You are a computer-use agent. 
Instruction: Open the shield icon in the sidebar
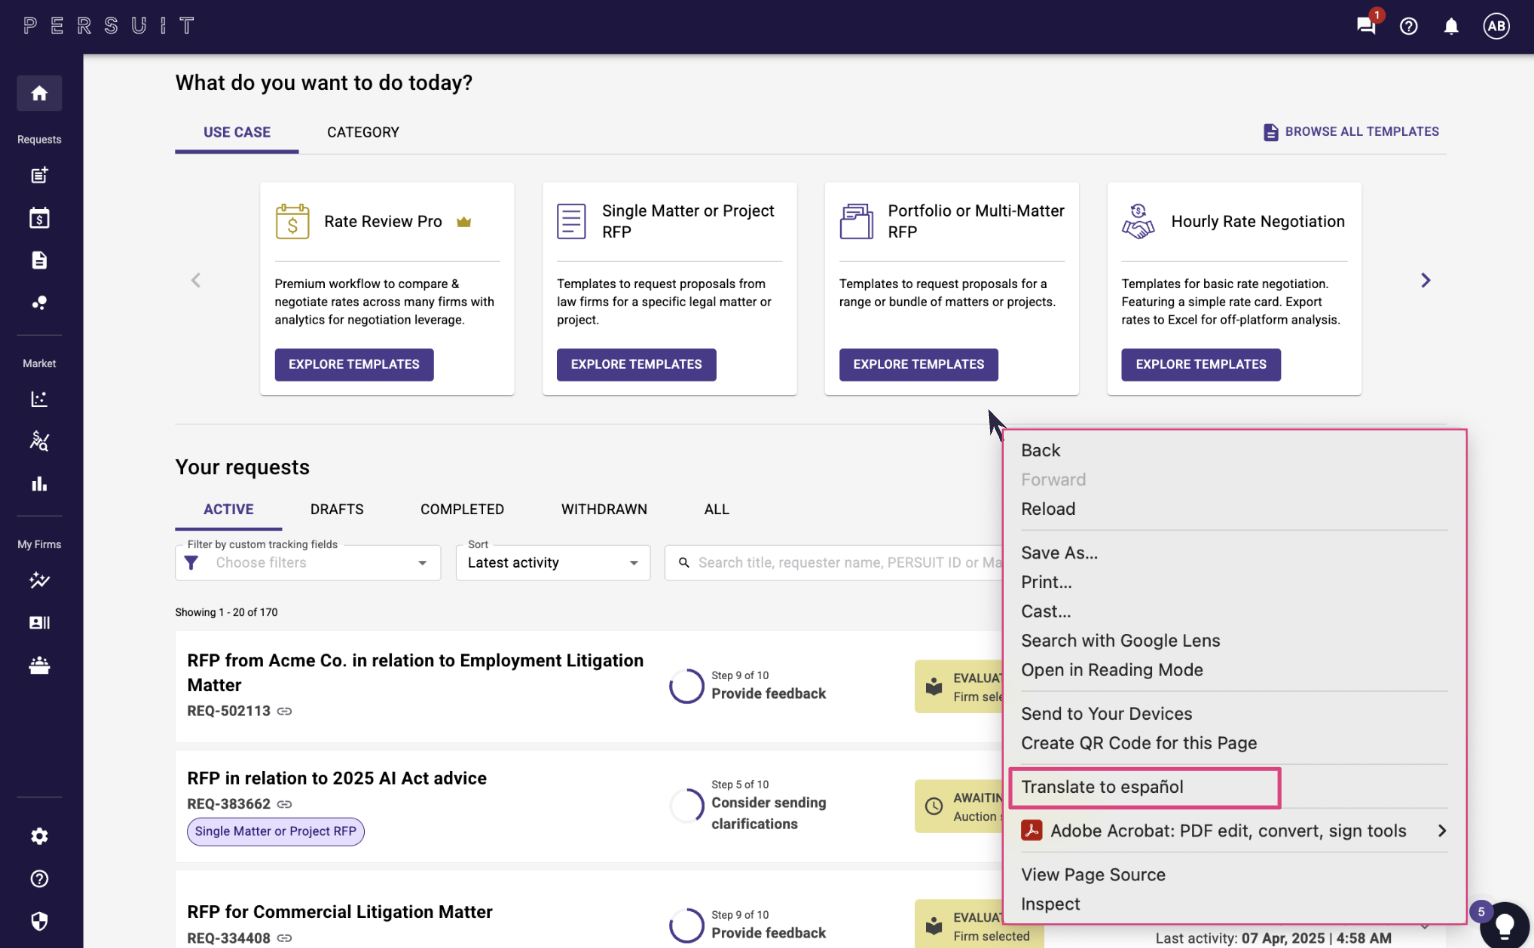point(39,921)
